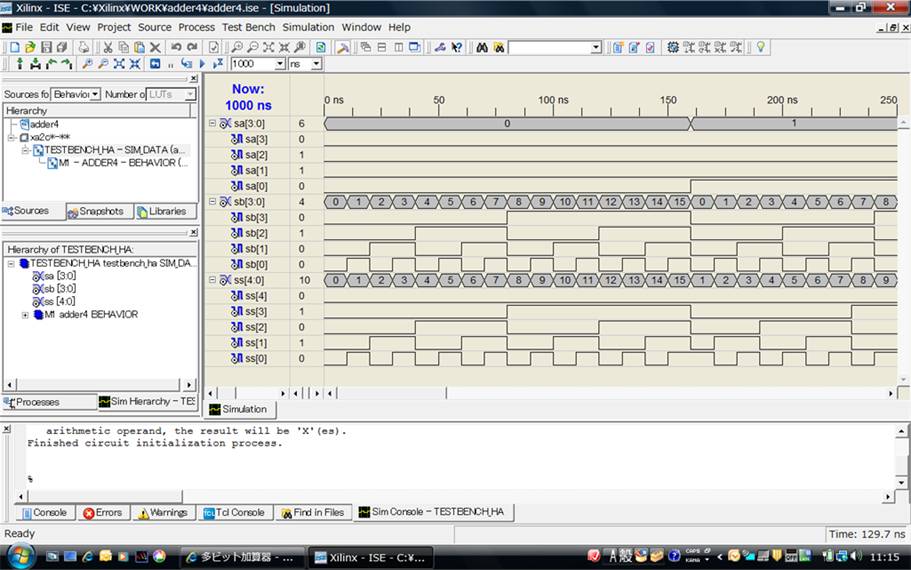
Task: Open the Simulation menu
Action: pos(309,27)
